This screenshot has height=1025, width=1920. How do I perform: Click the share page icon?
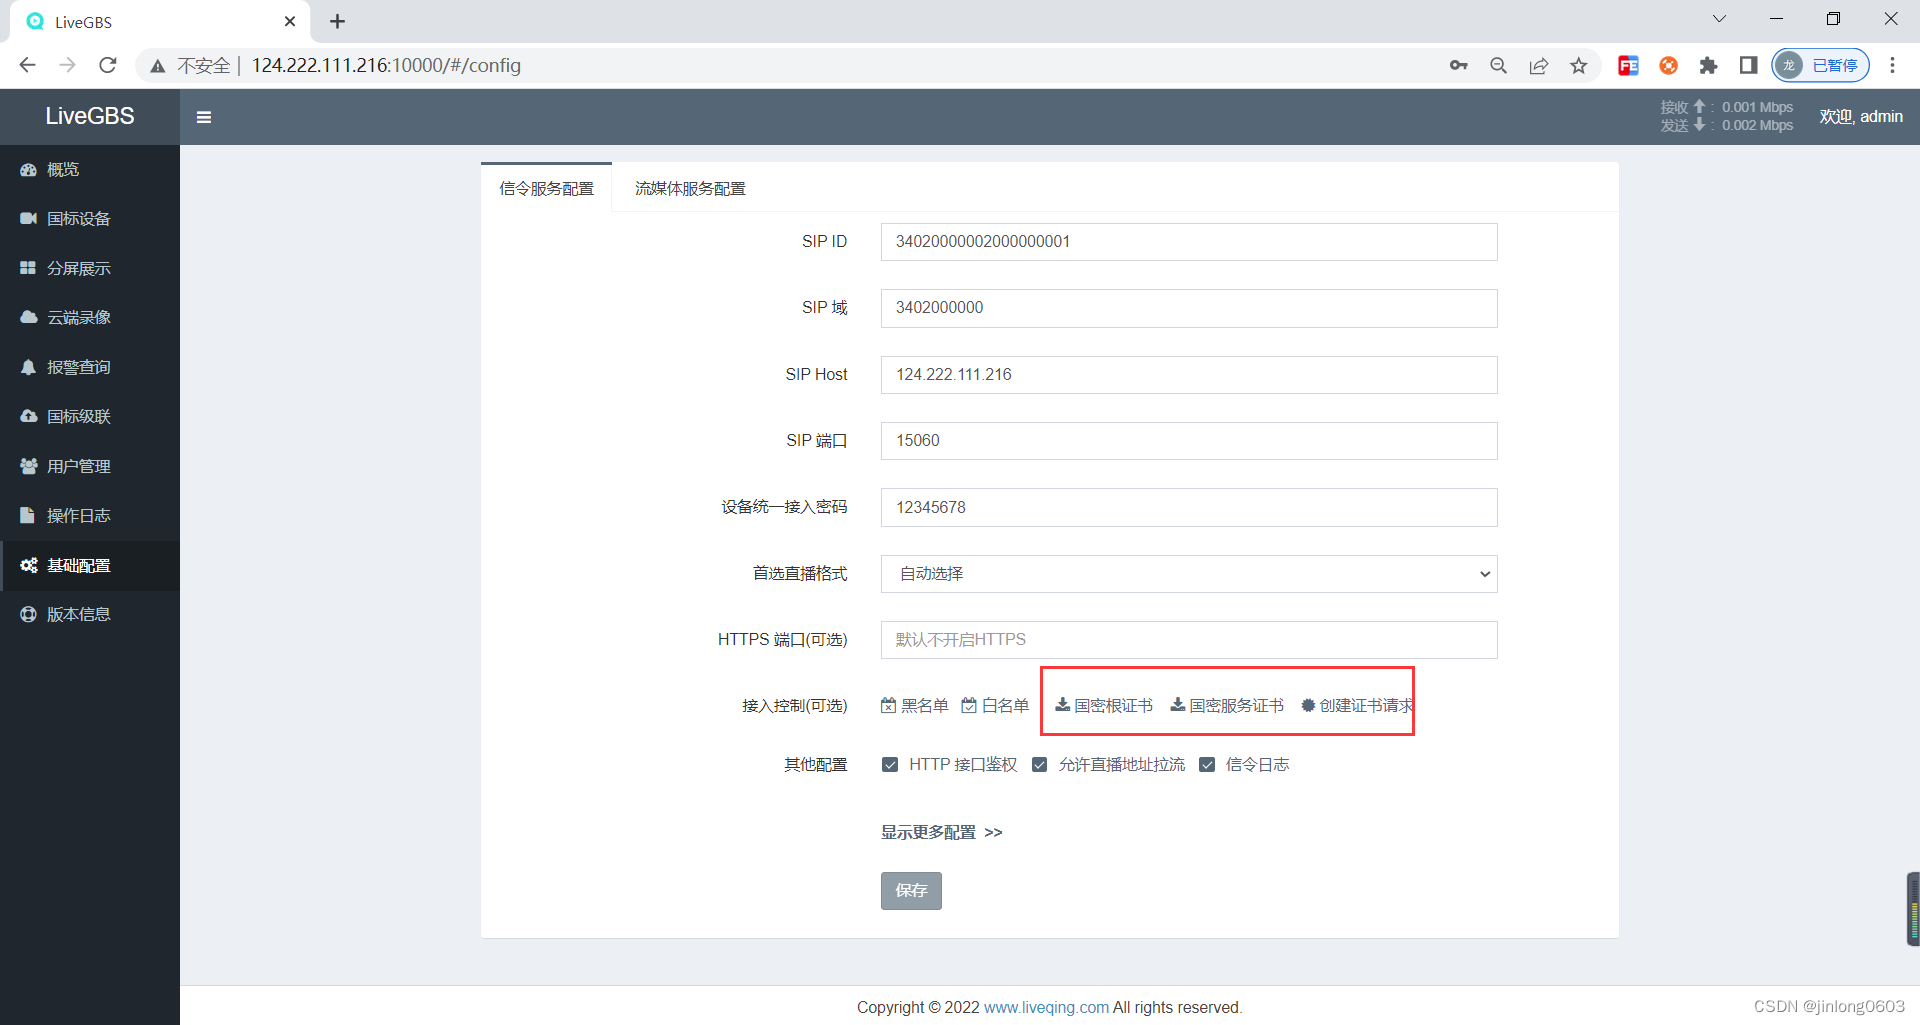click(x=1538, y=65)
